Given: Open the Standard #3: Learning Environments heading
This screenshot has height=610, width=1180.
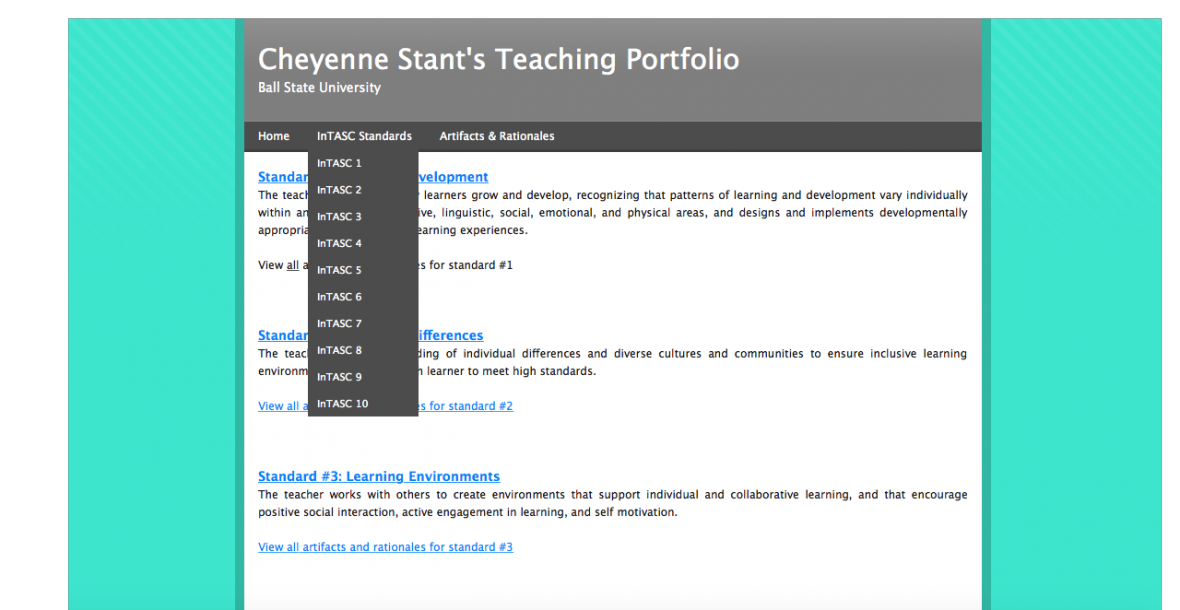Looking at the screenshot, I should tap(378, 477).
